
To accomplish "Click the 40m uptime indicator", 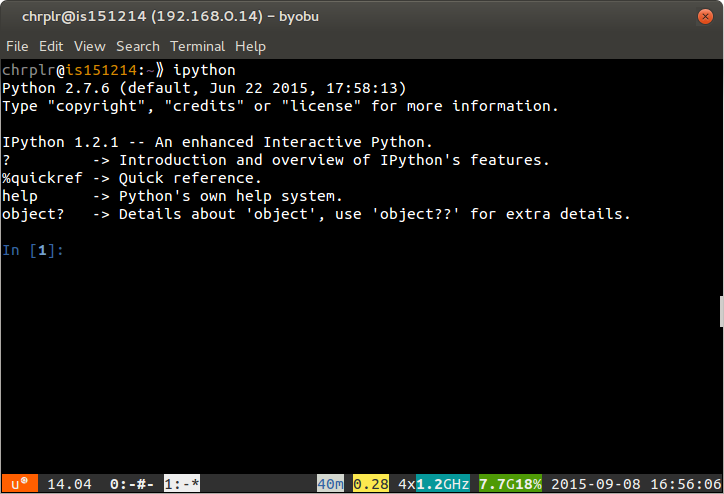I will (x=329, y=484).
